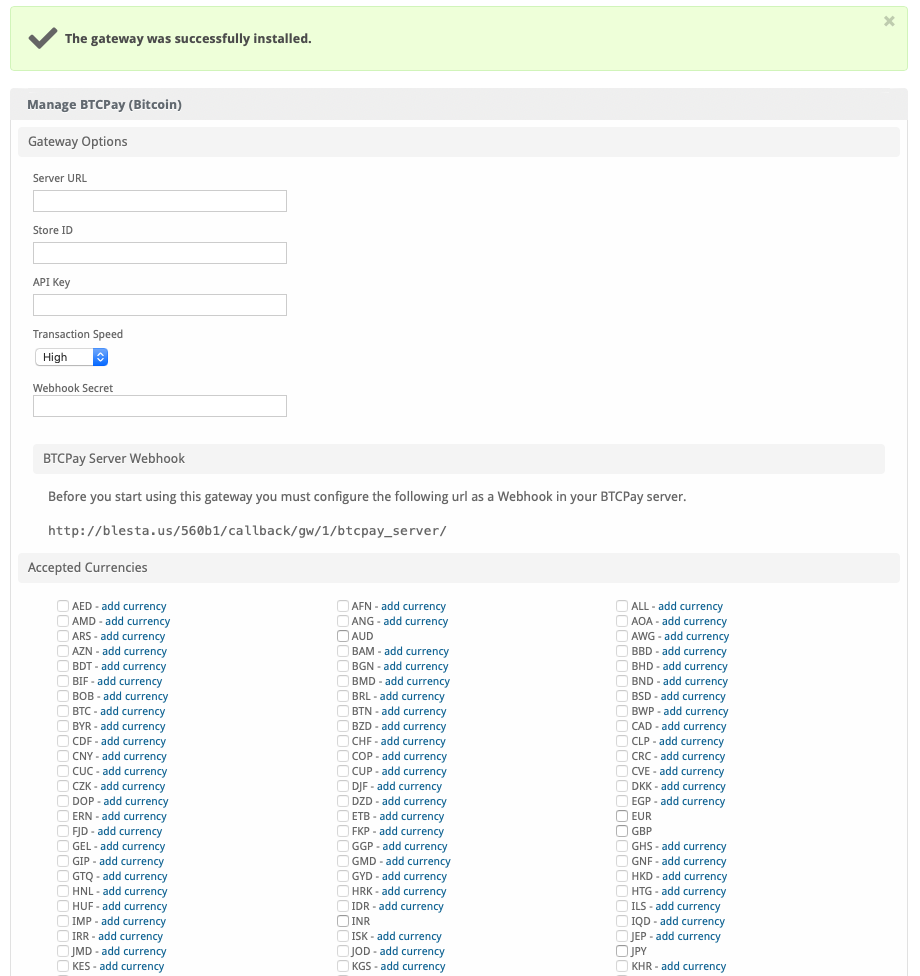Select the Webhook Secret input box

click(160, 406)
